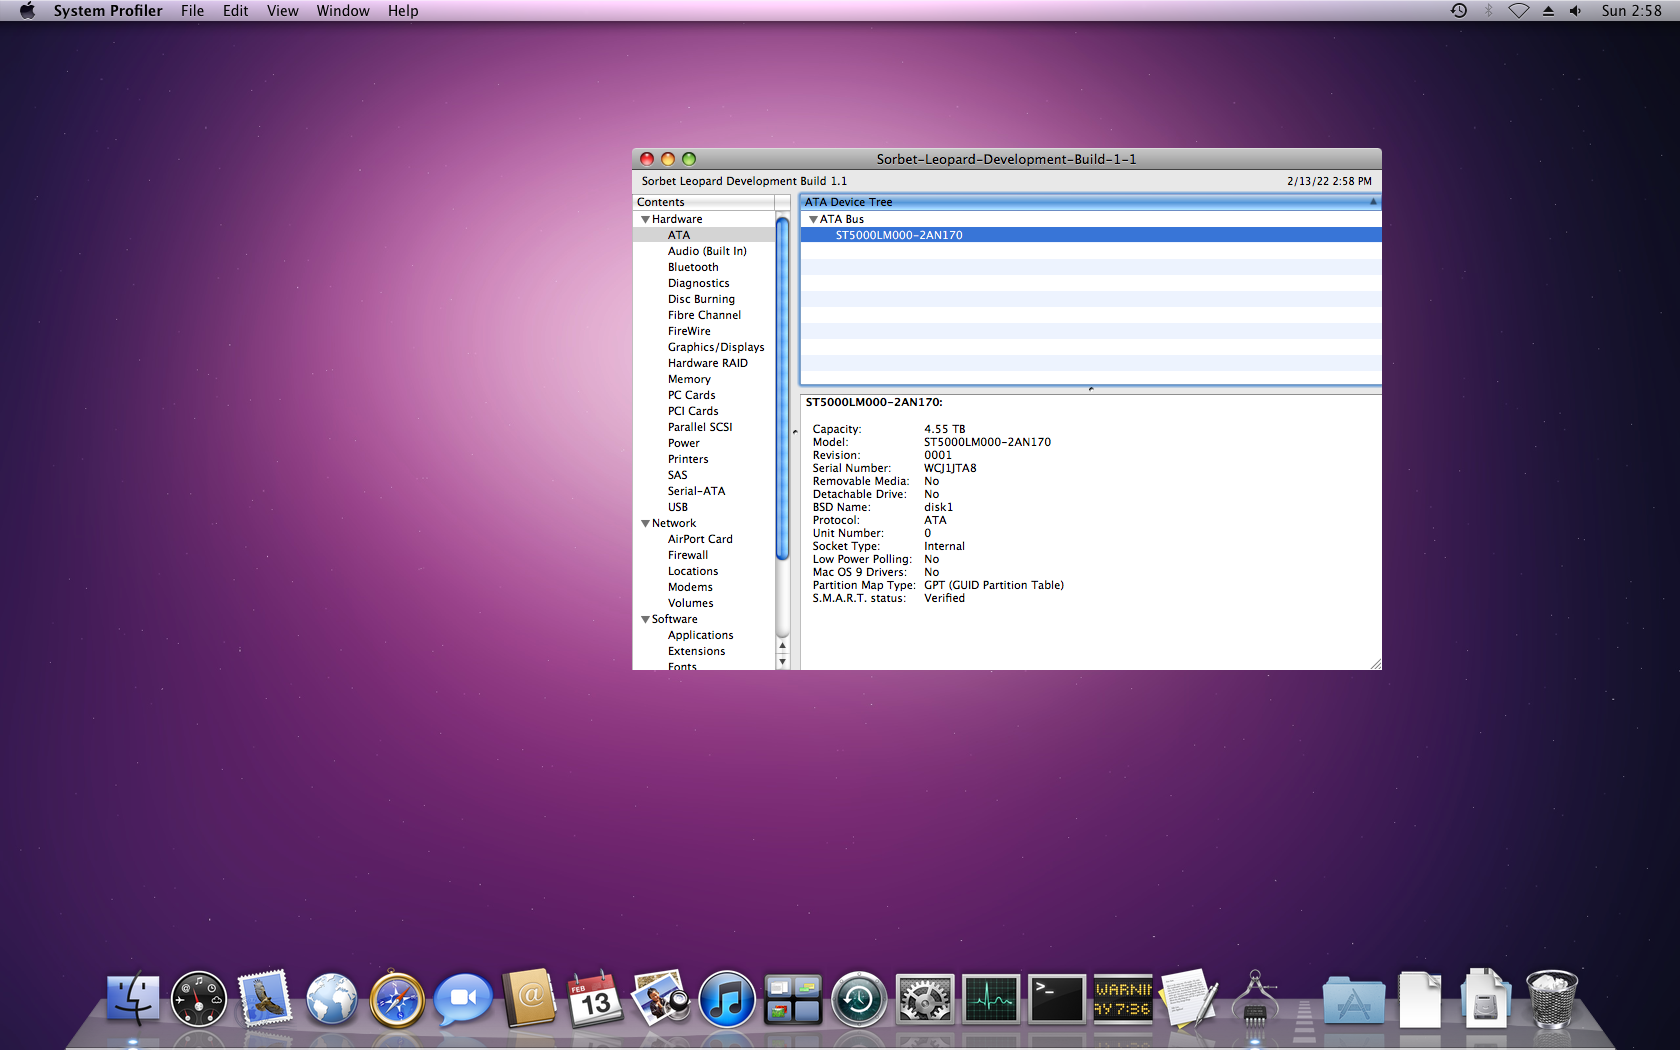The height and width of the screenshot is (1050, 1680).
Task: Open the Trash in the Dock
Action: [x=1551, y=999]
